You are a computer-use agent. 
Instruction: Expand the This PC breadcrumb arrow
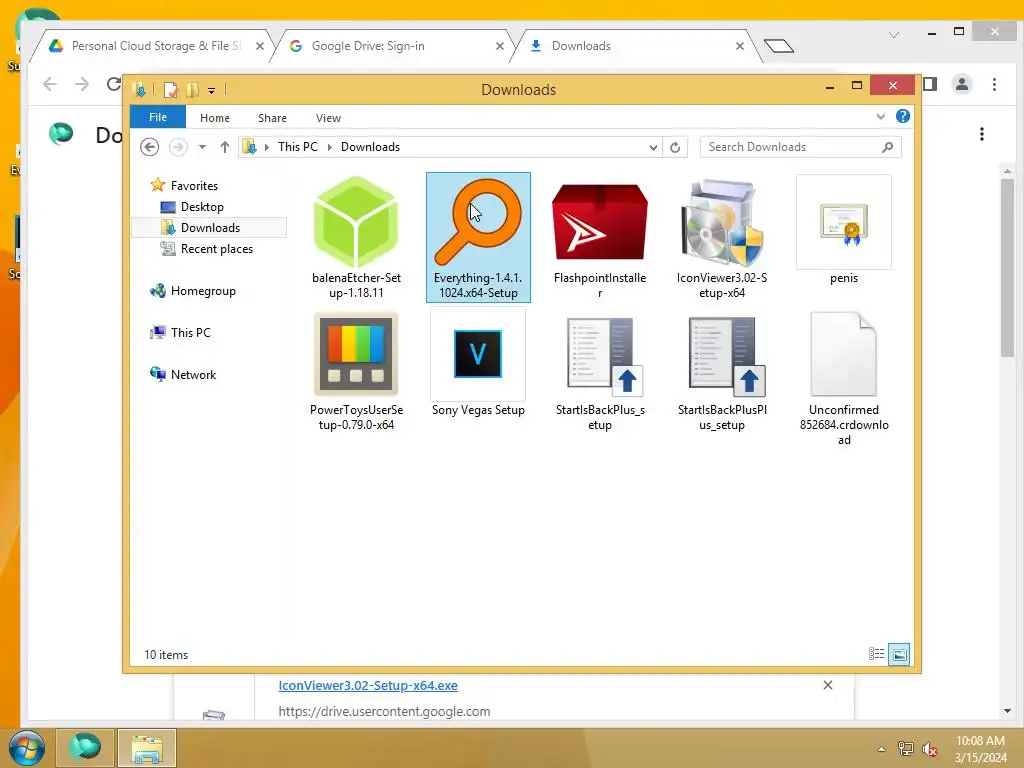(x=330, y=147)
